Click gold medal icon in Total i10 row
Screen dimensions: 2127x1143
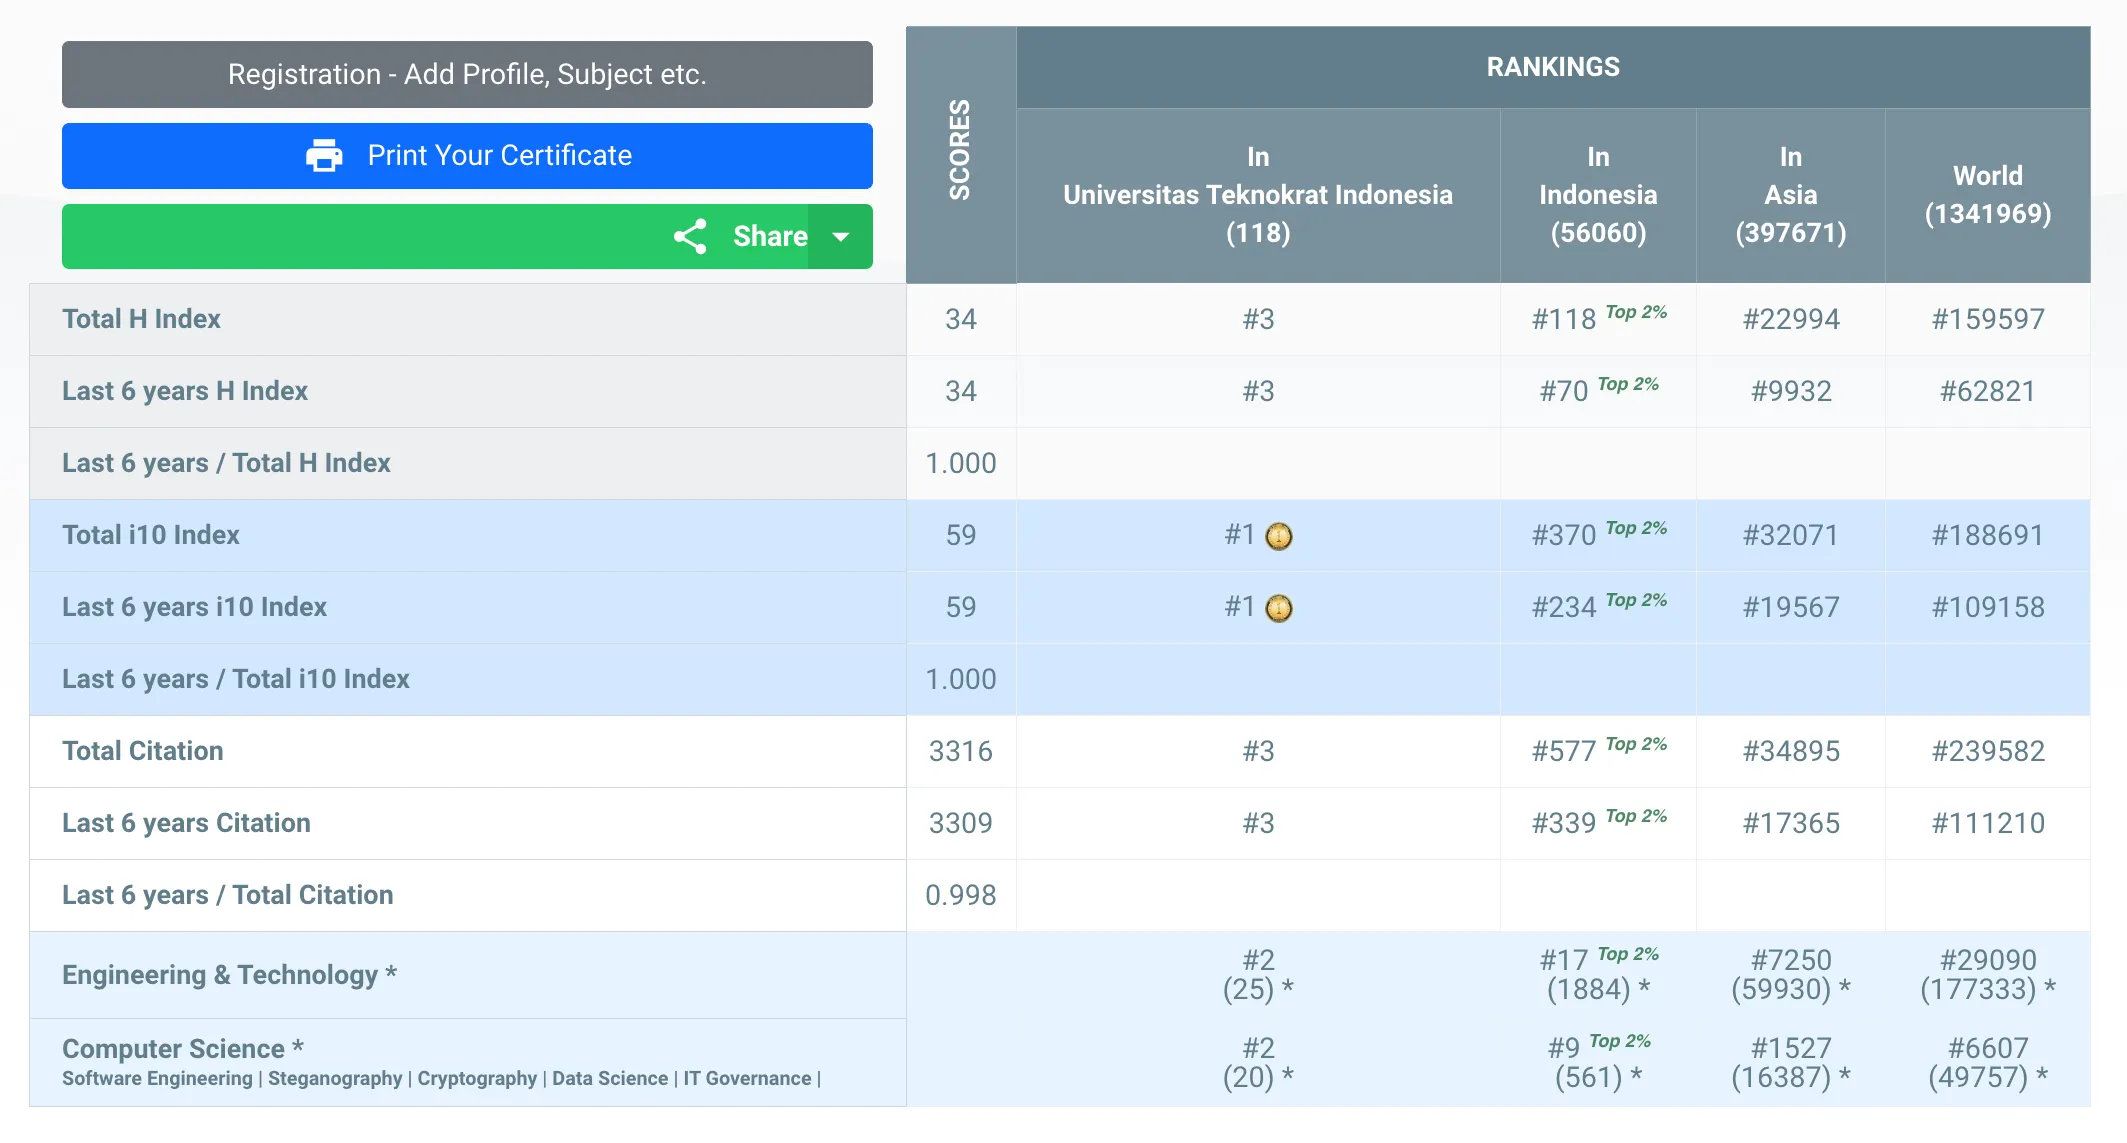[1279, 537]
